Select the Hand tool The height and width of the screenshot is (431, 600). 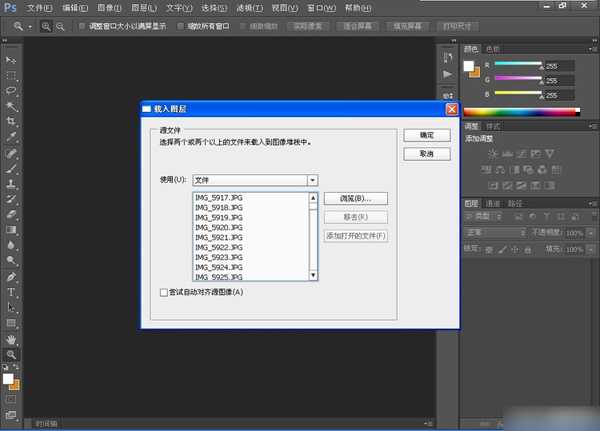[x=12, y=339]
